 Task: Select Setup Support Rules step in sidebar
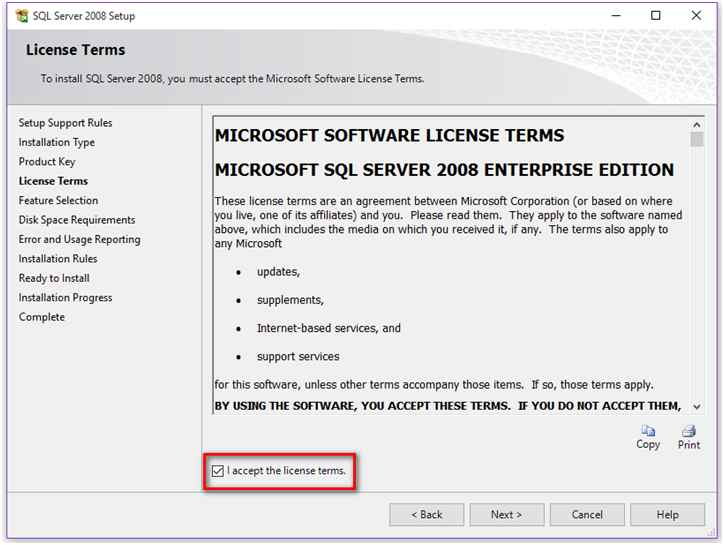(65, 123)
